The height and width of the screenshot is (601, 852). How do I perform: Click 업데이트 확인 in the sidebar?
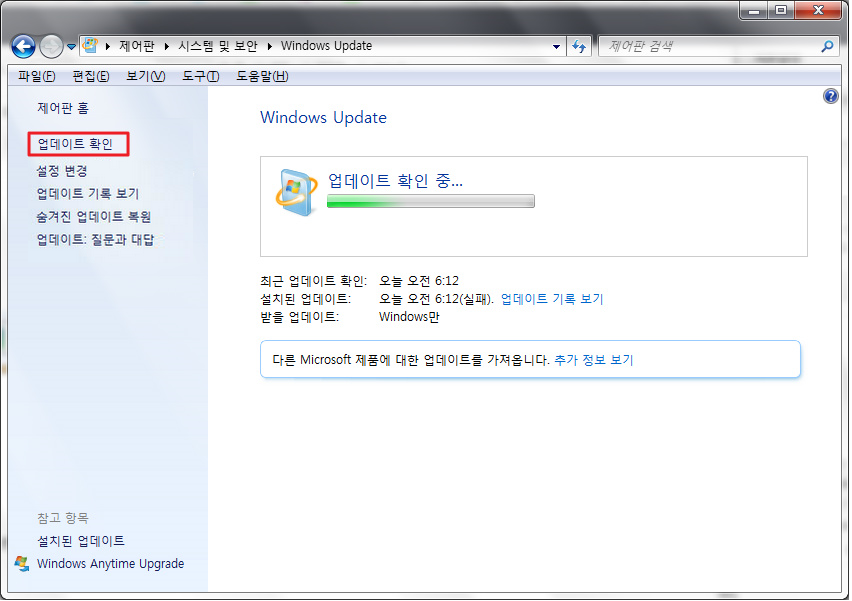click(75, 144)
